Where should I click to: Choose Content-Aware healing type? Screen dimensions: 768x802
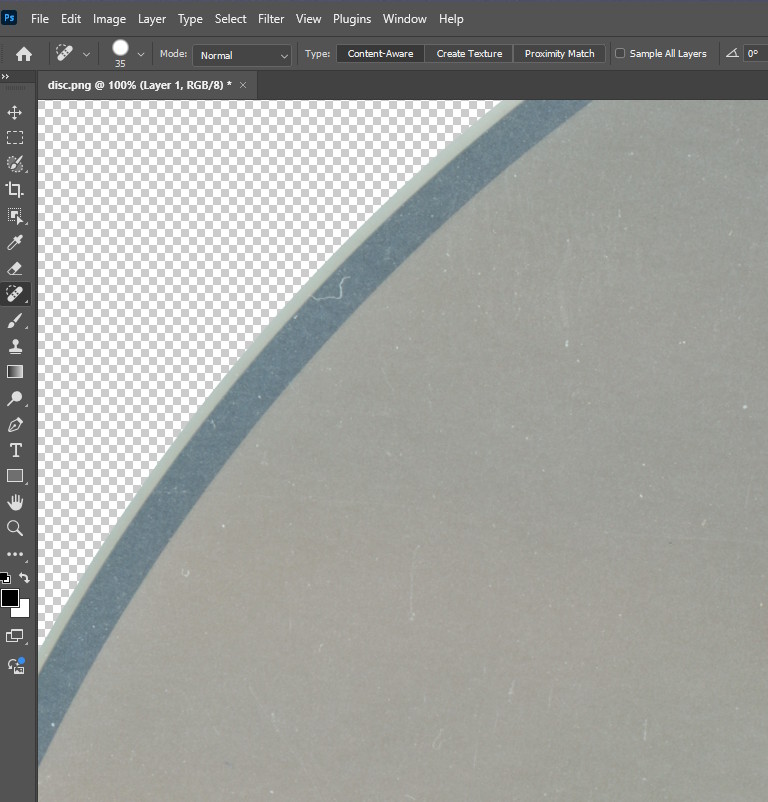[381, 54]
